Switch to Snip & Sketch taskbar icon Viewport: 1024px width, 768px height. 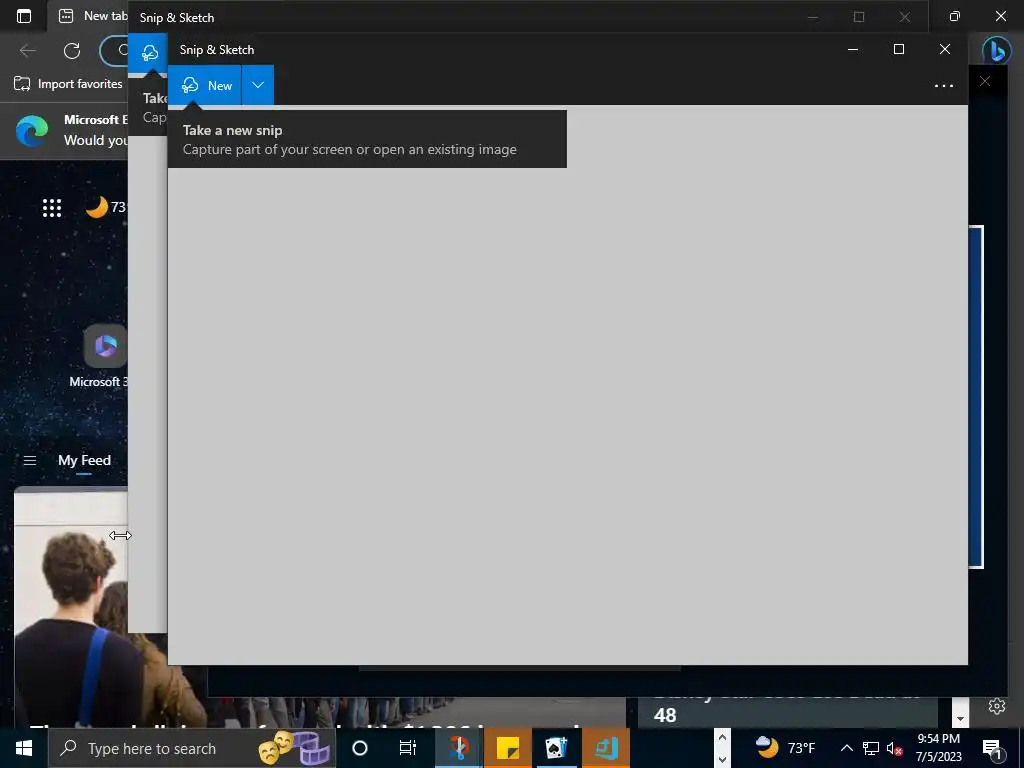[459, 748]
